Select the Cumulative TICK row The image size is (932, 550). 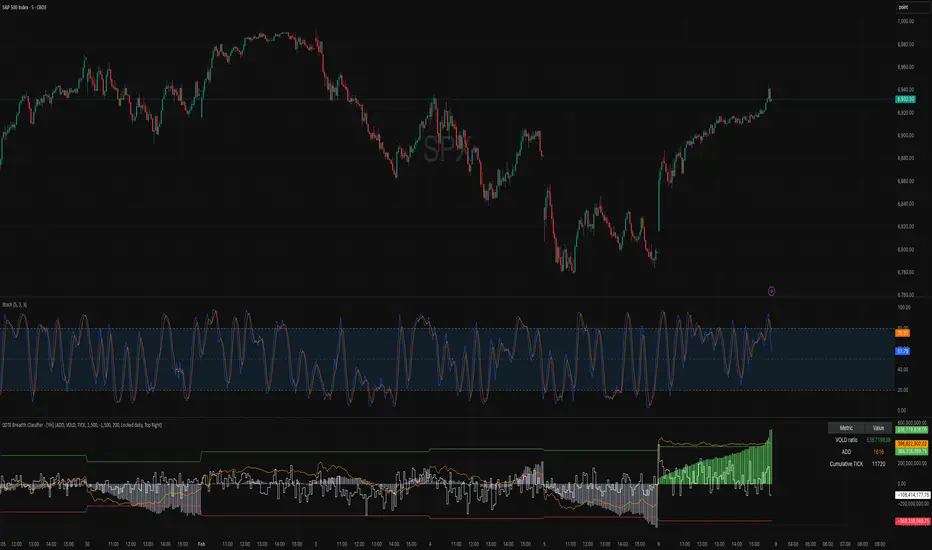tap(860, 464)
